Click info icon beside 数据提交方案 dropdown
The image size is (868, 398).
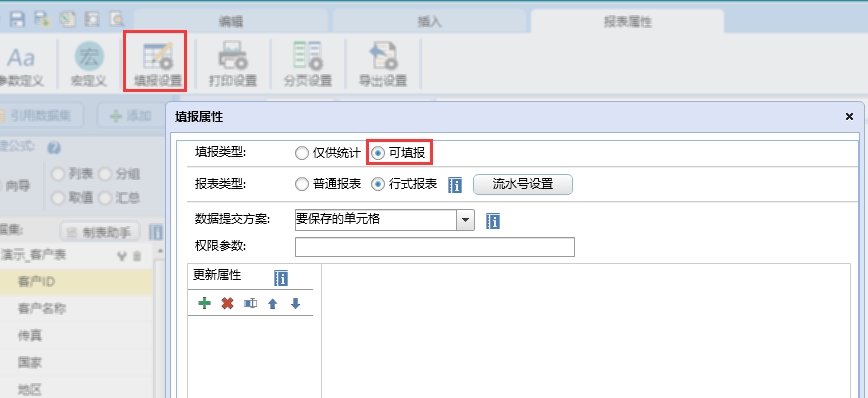[493, 221]
